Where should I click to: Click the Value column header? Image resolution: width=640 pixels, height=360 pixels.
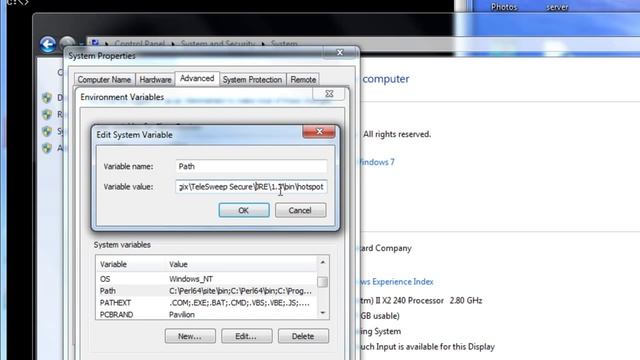point(242,264)
